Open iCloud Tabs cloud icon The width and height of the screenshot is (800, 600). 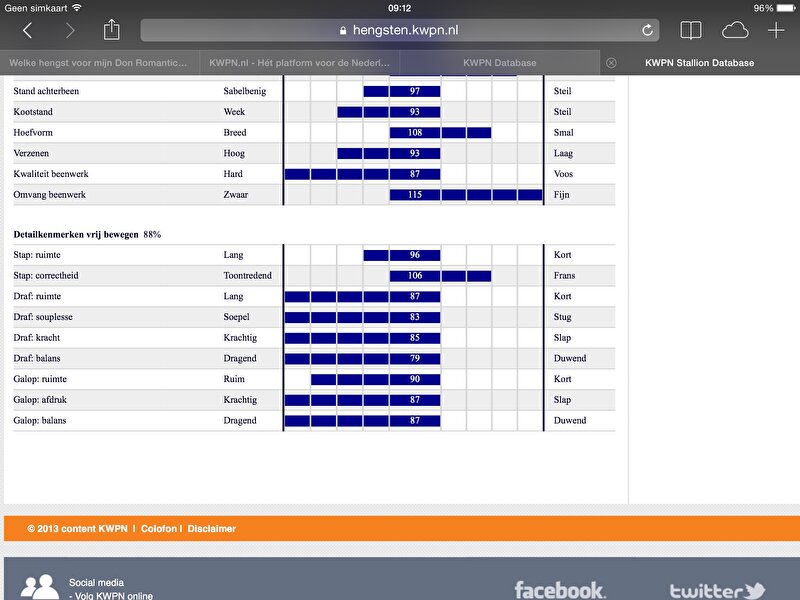pos(734,30)
